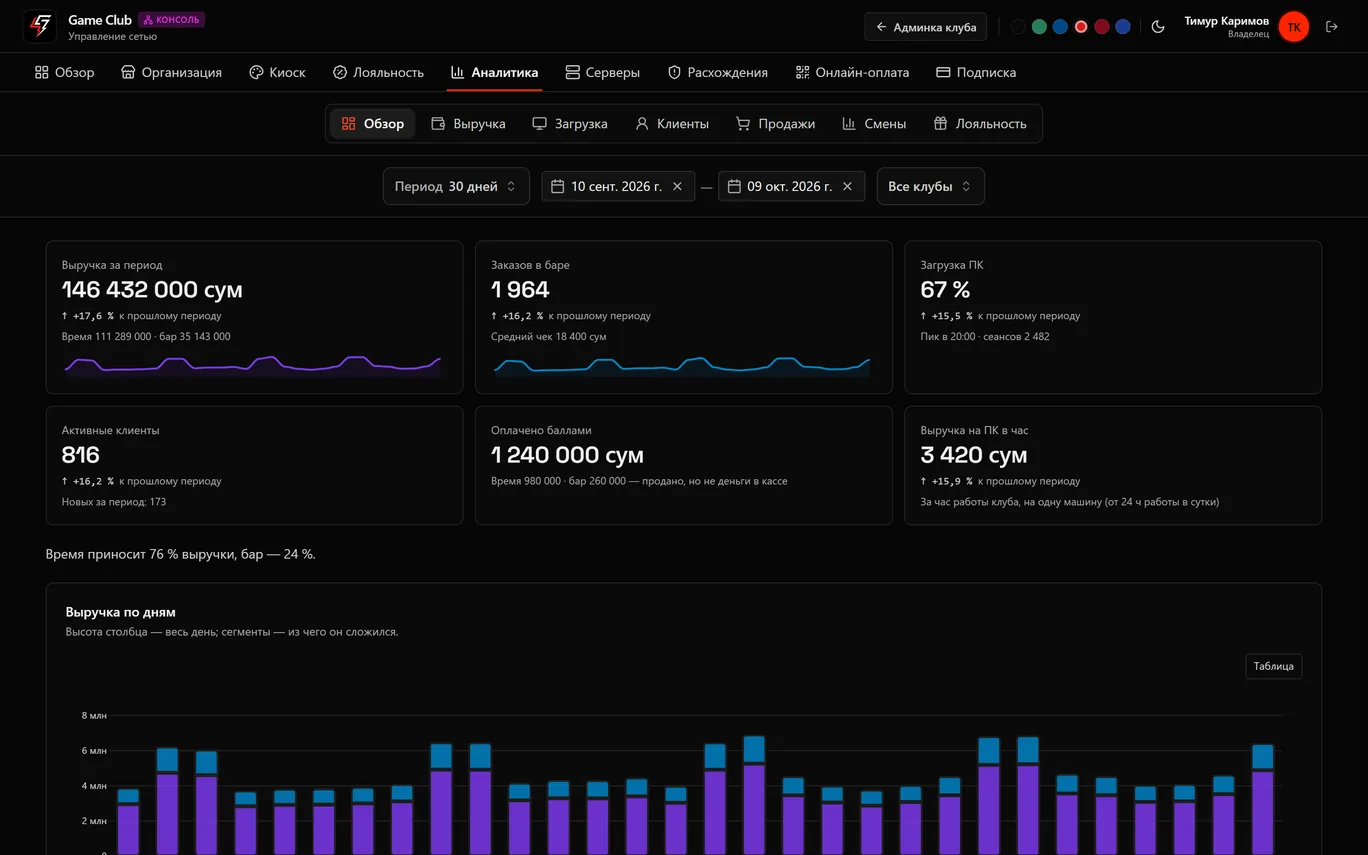Open the Период 30 дней dropdown
1368x855 pixels.
pos(456,186)
